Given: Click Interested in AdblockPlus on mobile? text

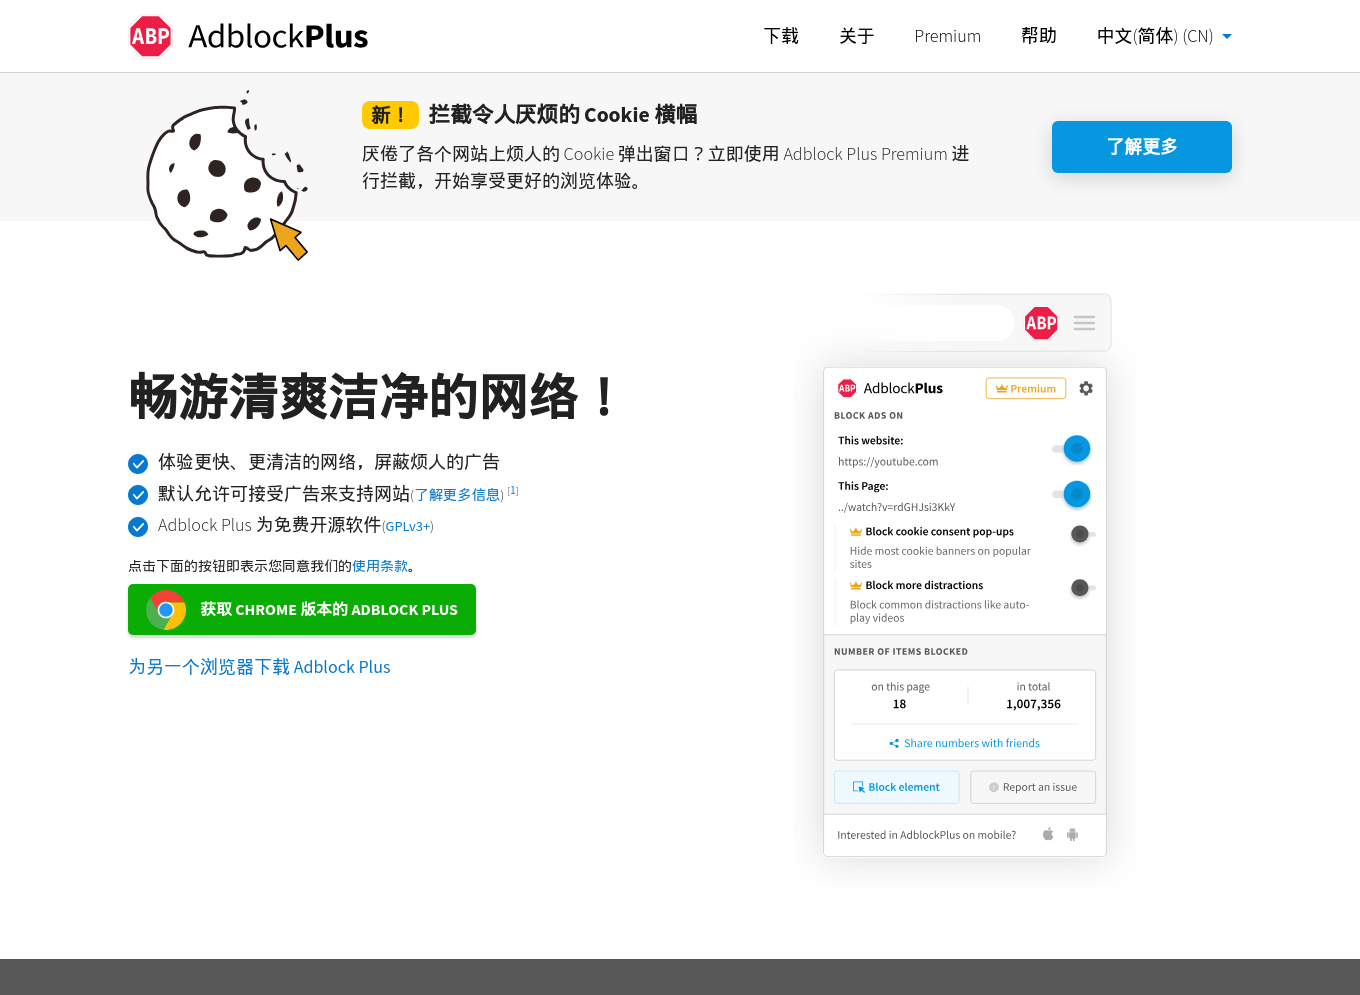Looking at the screenshot, I should pyautogui.click(x=926, y=835).
